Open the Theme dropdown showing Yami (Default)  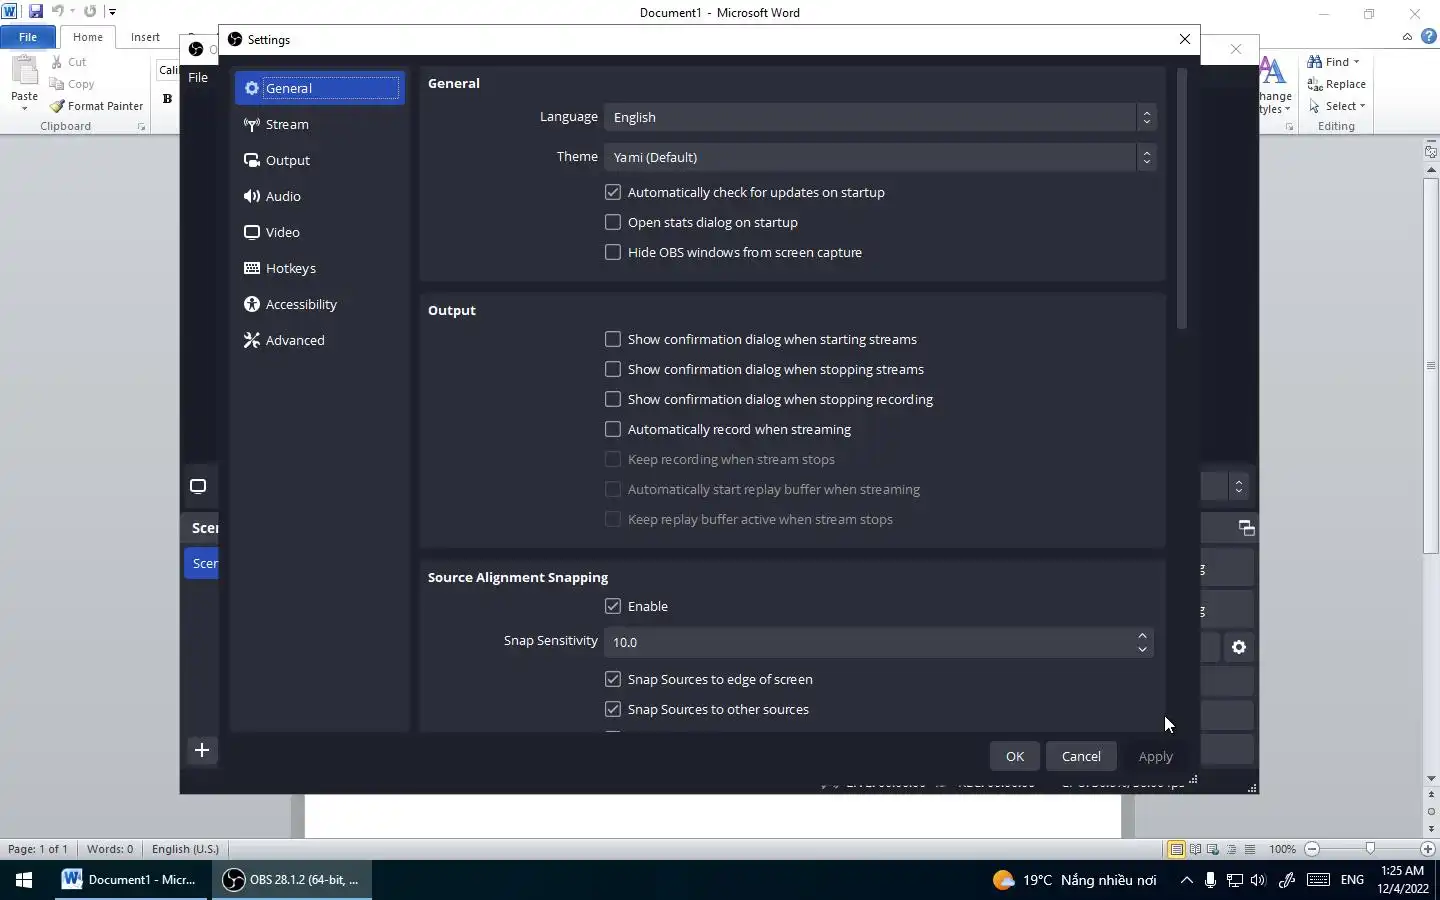[880, 157]
